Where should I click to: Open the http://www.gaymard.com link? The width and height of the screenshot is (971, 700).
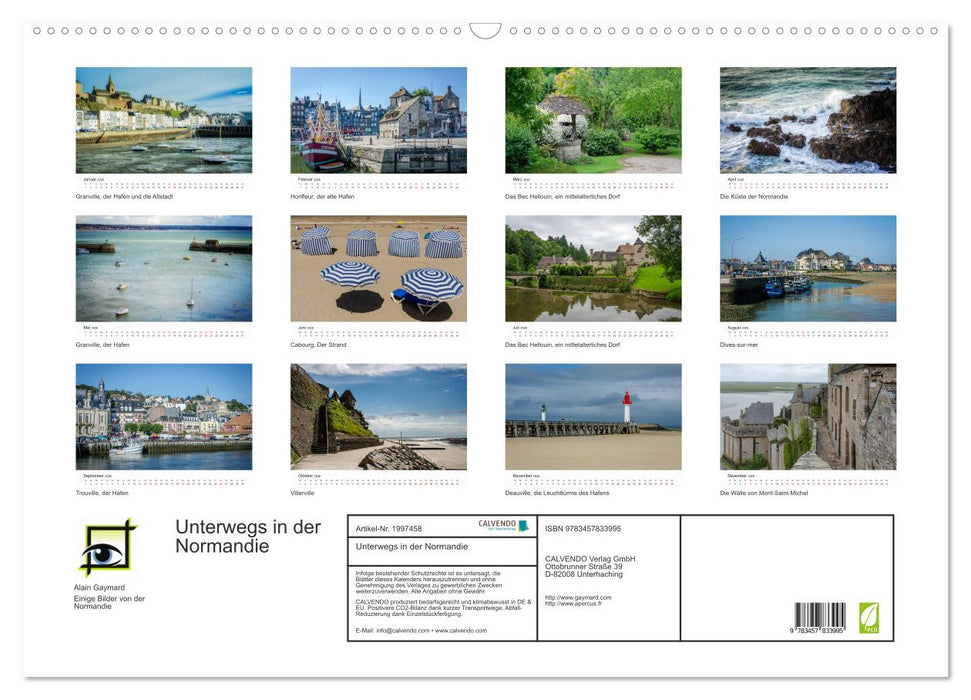[577, 598]
